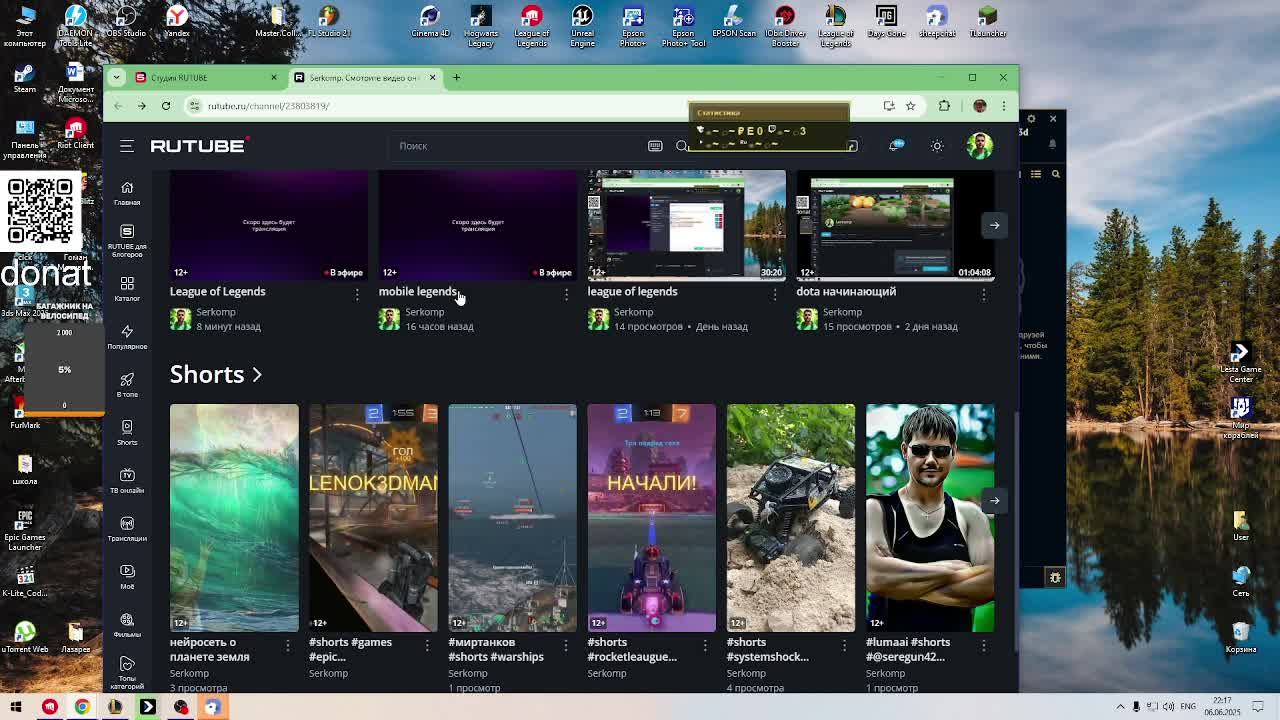Go to Популярное in the sidebar
This screenshot has width=1280, height=720.
click(127, 336)
